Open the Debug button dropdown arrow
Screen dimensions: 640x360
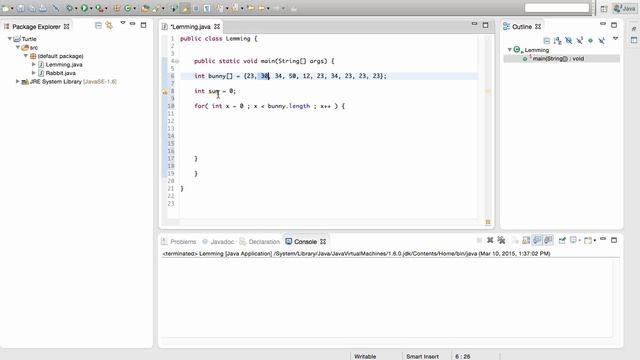(x=76, y=9)
